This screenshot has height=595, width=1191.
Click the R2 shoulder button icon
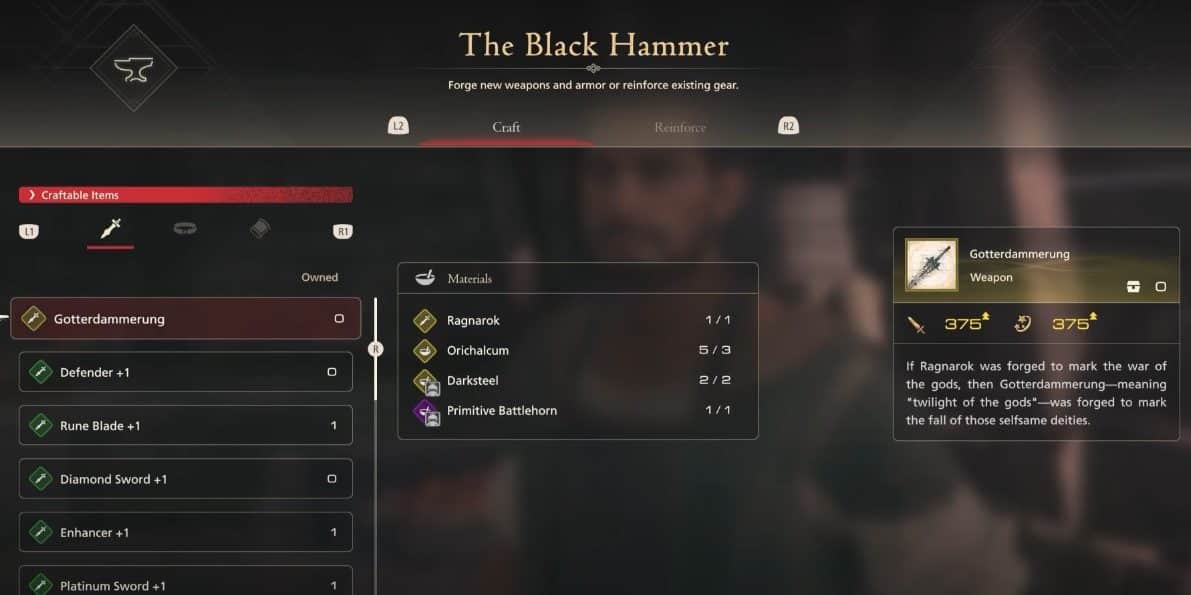[788, 127]
